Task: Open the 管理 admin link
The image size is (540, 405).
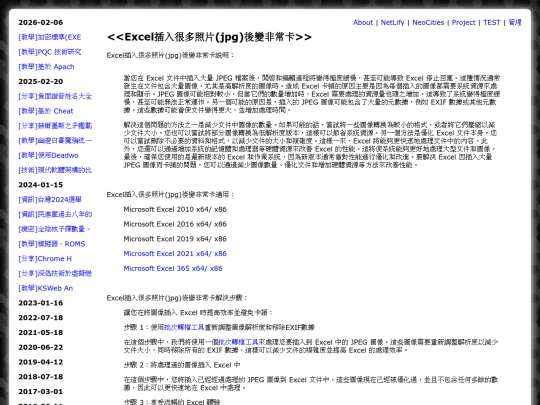Action: 515,22
